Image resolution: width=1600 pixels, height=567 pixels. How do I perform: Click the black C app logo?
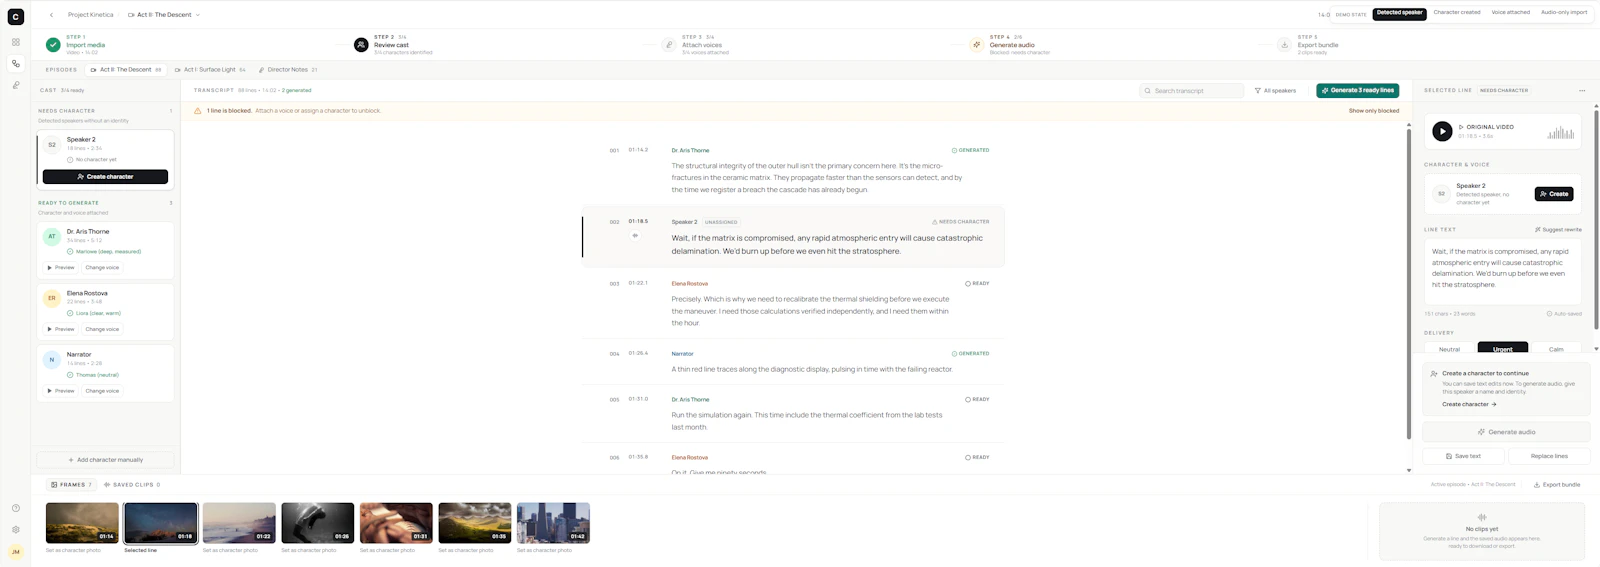(x=16, y=17)
